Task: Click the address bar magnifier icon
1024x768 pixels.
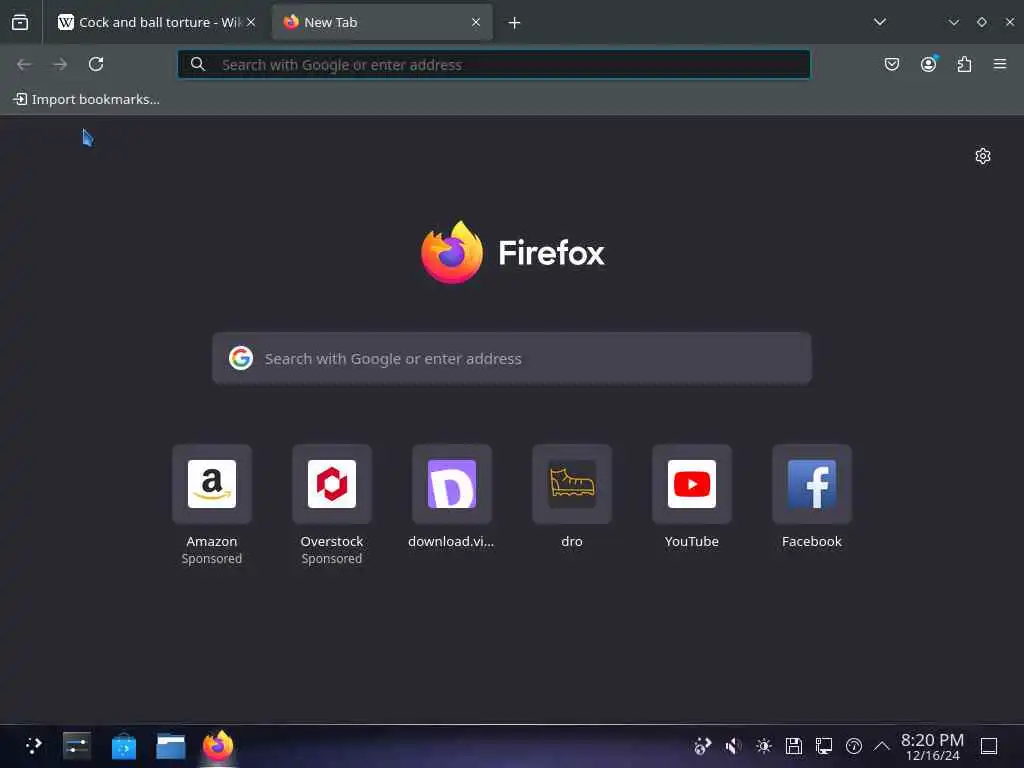Action: coord(198,64)
